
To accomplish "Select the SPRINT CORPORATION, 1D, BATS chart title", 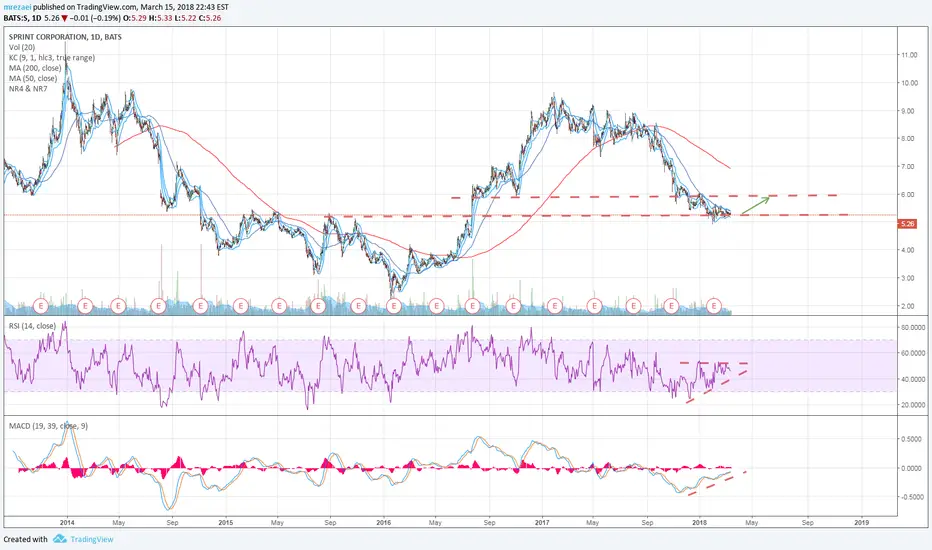I will coord(65,37).
